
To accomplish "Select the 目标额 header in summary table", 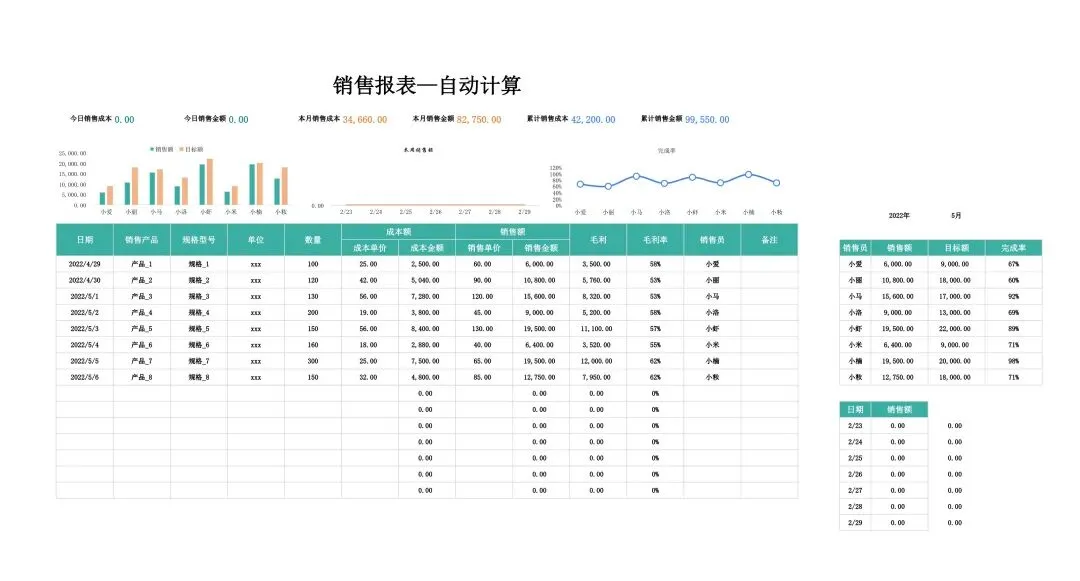I will (956, 248).
